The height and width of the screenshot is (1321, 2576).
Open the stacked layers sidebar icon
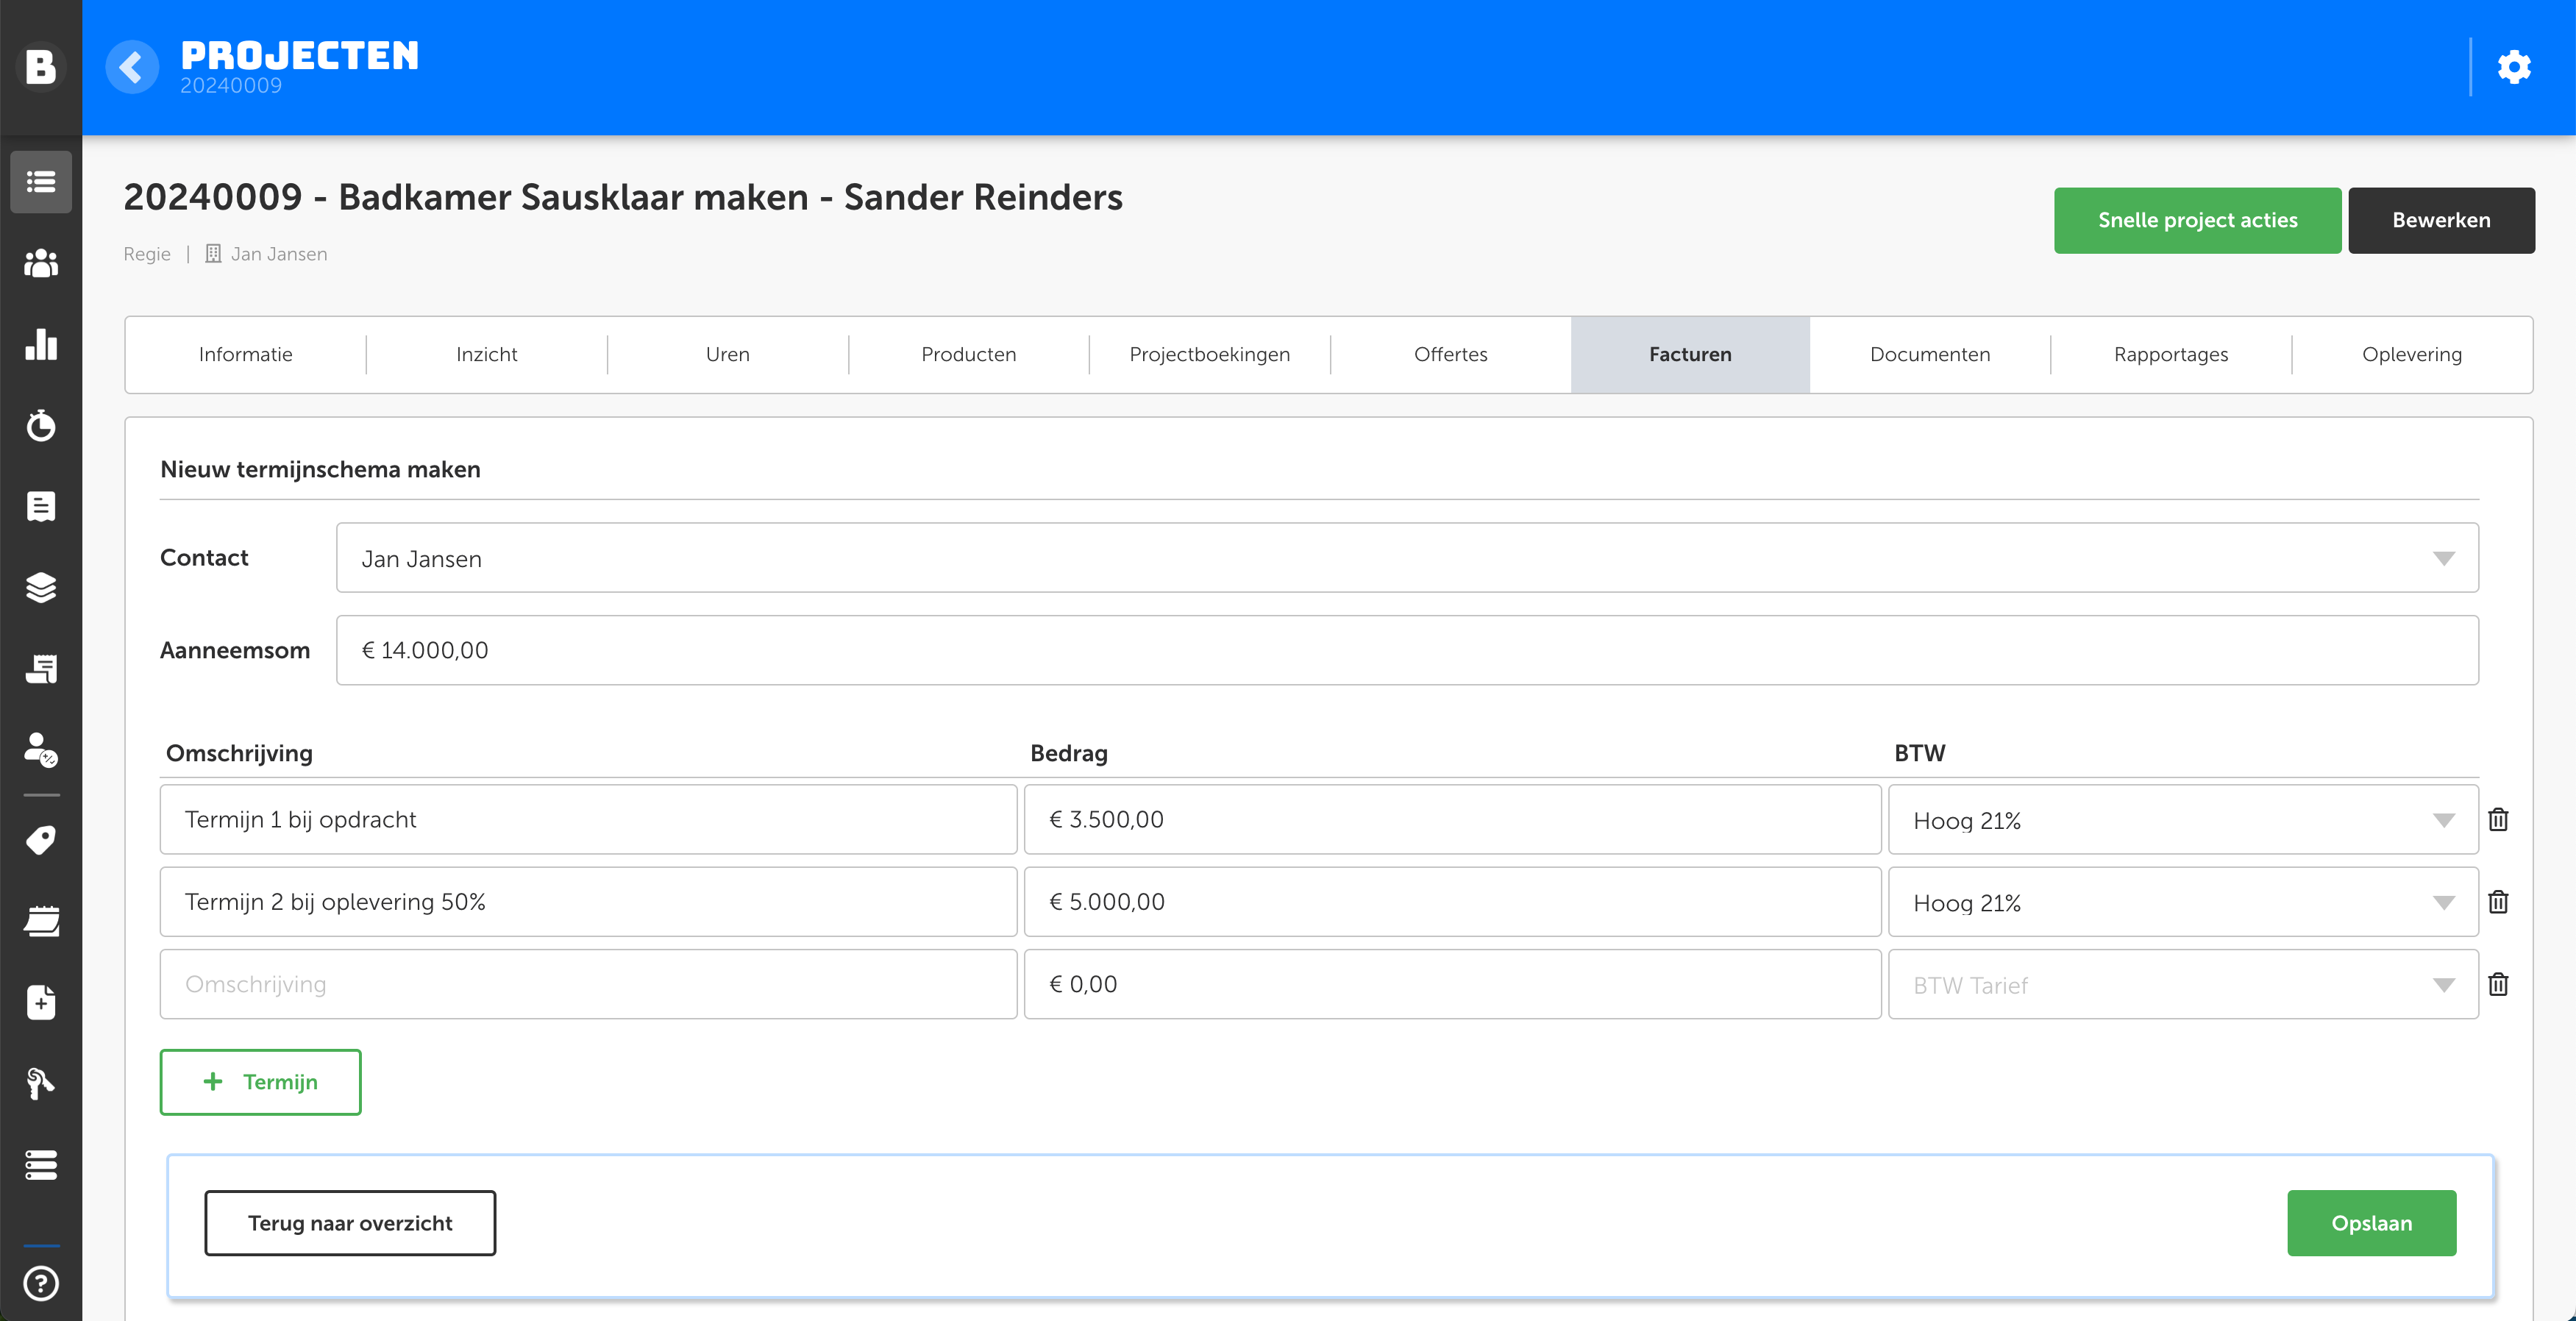41,588
